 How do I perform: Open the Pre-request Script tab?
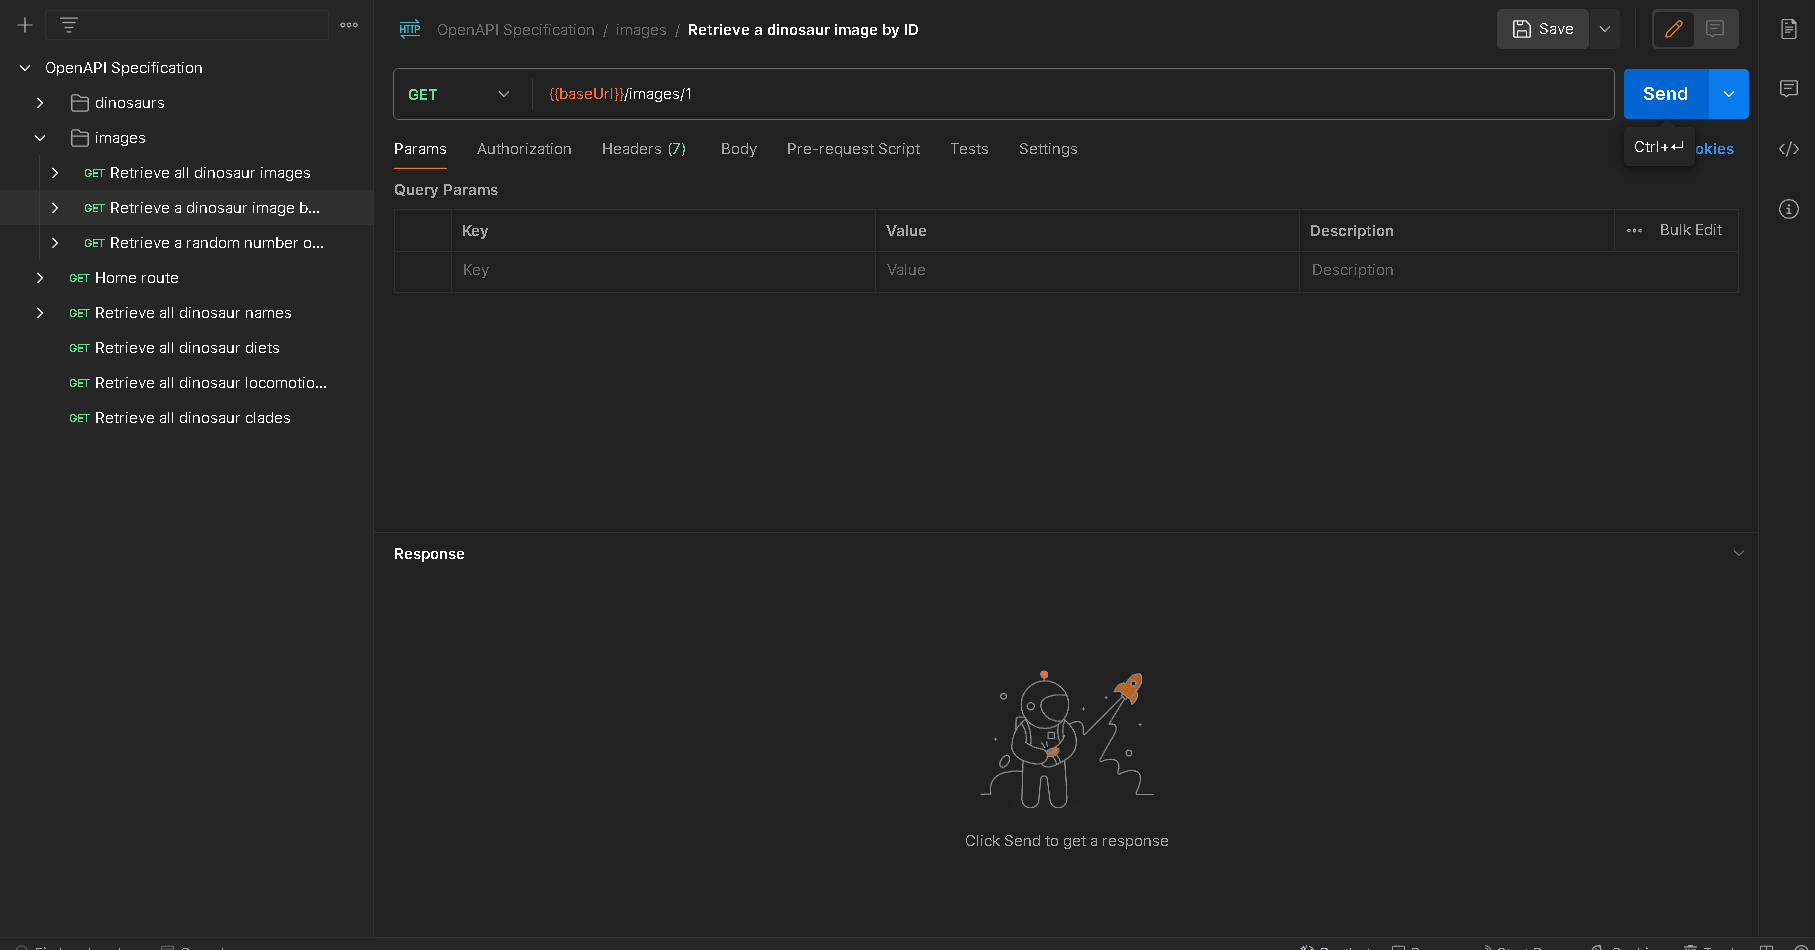[x=853, y=149]
